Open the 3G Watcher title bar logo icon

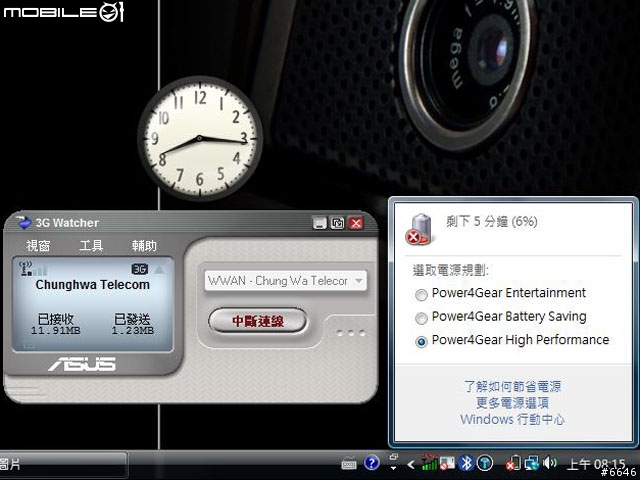click(24, 222)
